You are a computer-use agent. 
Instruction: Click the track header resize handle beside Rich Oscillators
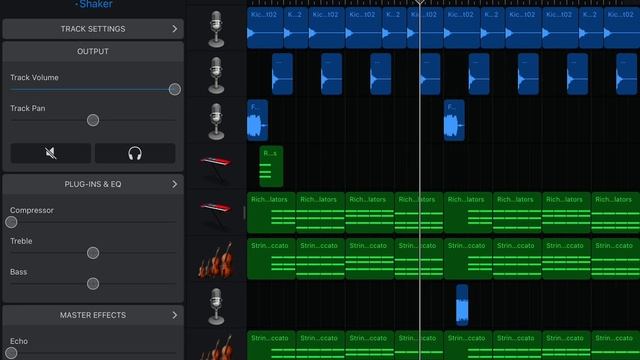click(x=244, y=213)
